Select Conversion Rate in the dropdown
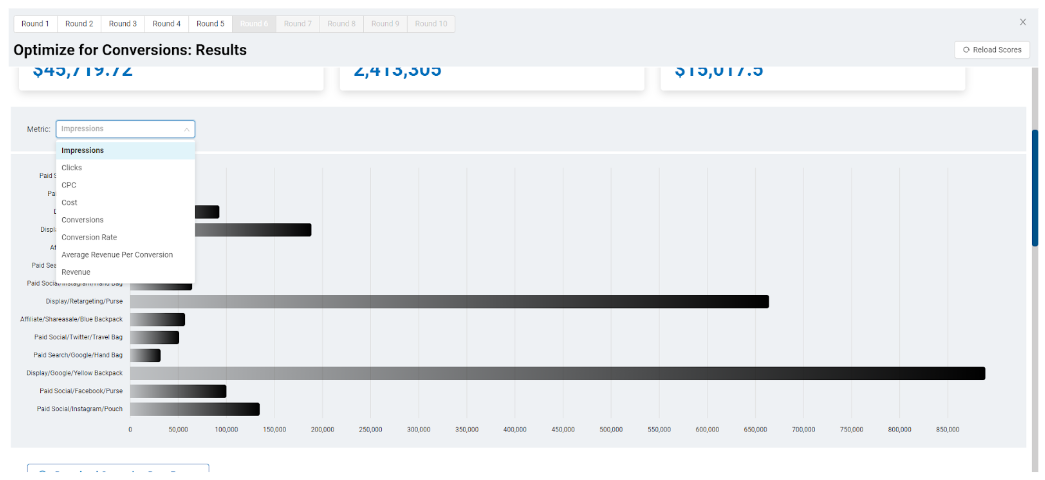Image resolution: width=1045 pixels, height=480 pixels. pos(89,238)
